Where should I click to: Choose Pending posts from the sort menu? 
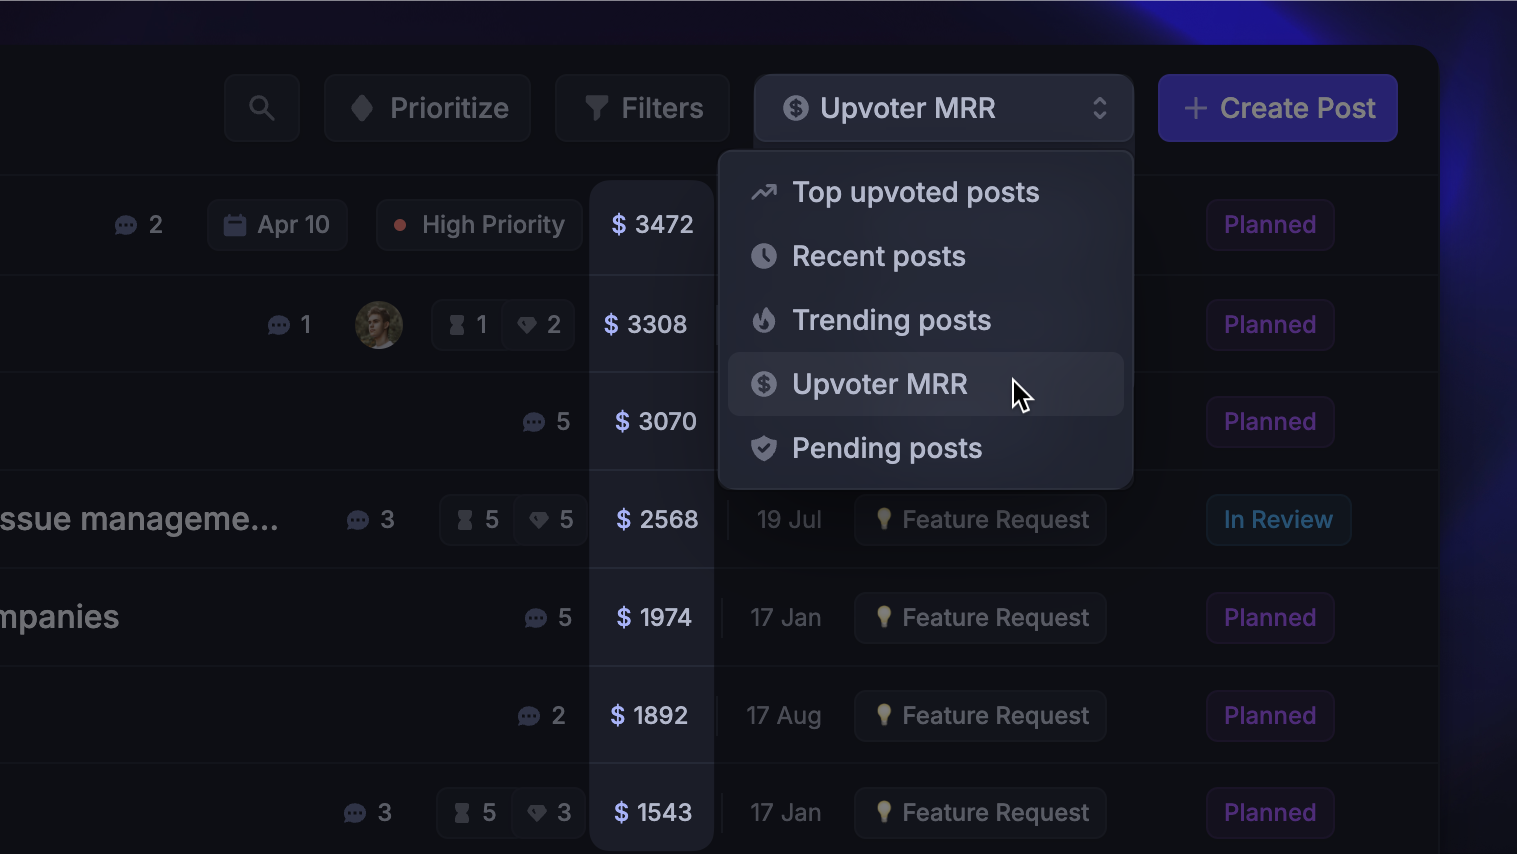[886, 448]
